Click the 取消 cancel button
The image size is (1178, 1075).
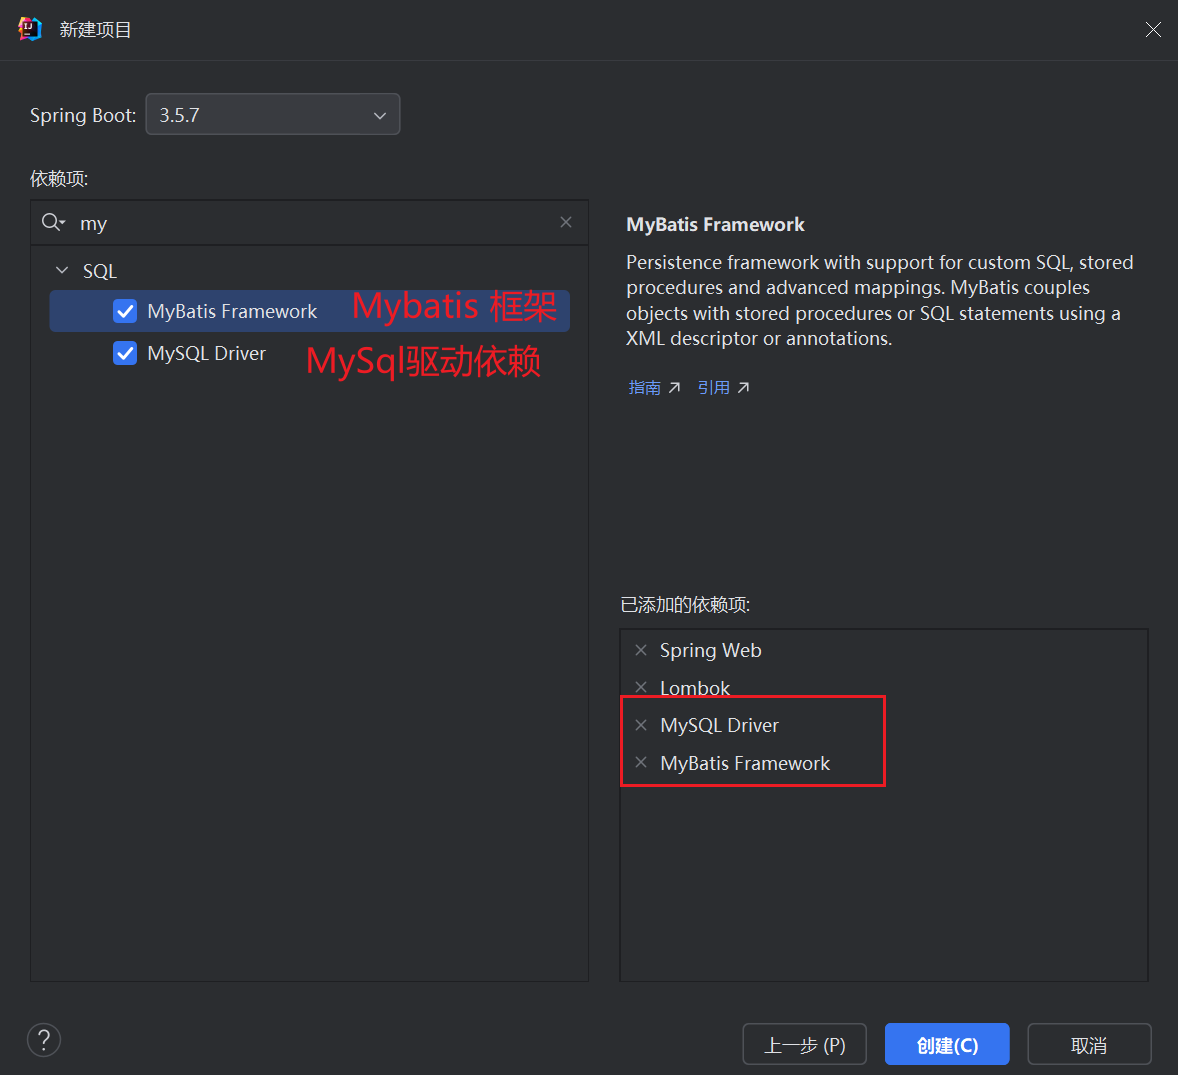[1089, 1044]
